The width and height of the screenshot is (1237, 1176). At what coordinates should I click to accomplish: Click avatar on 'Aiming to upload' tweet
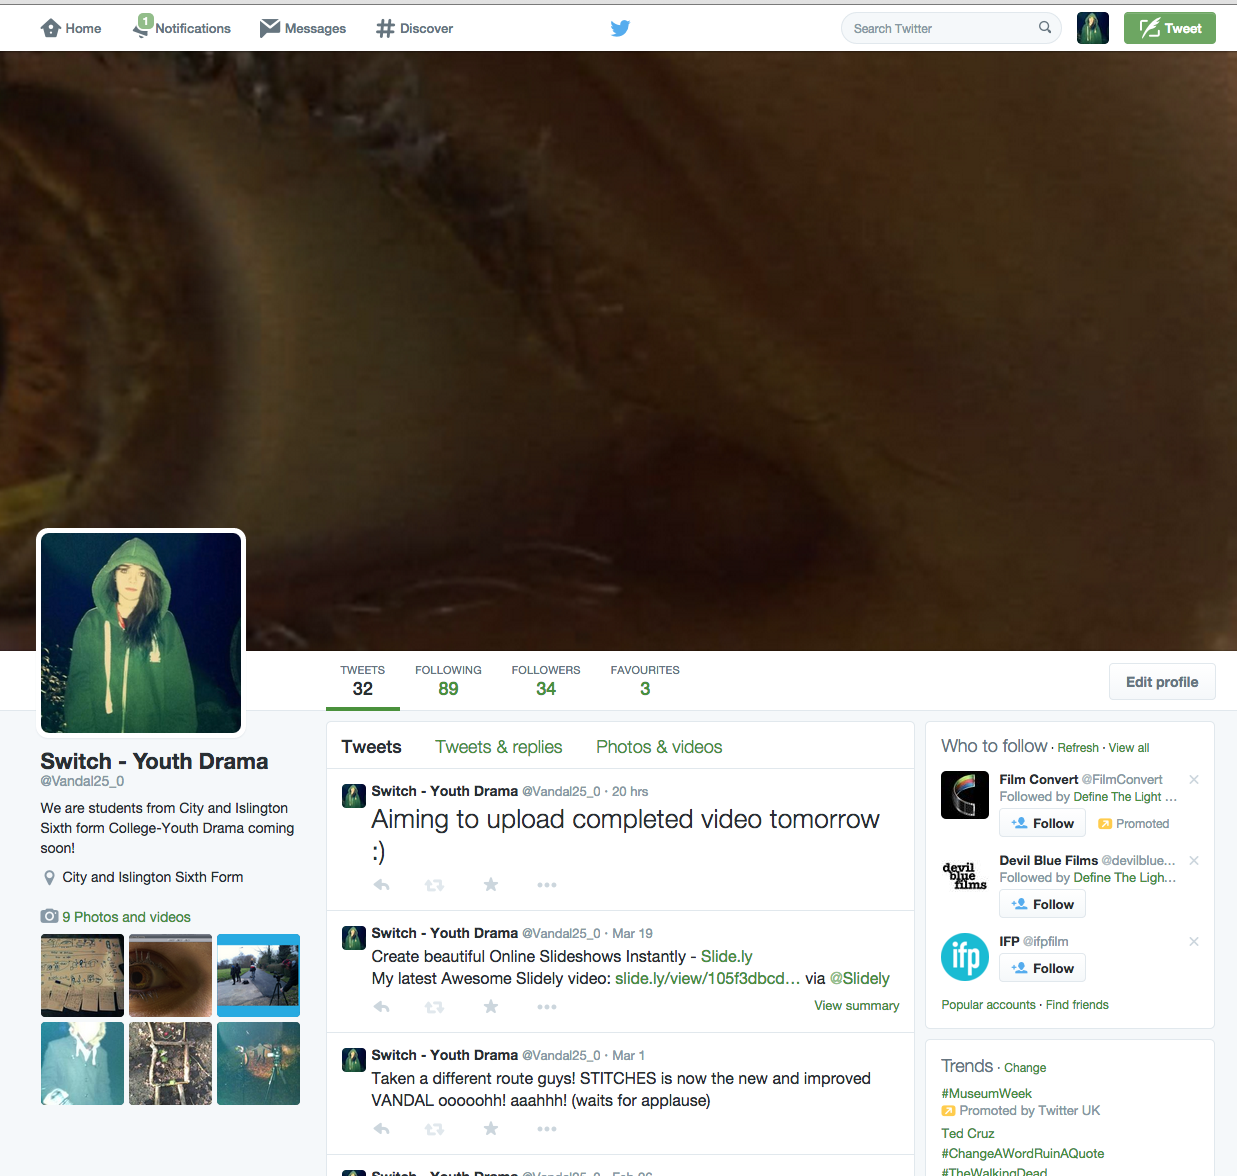pyautogui.click(x=354, y=796)
